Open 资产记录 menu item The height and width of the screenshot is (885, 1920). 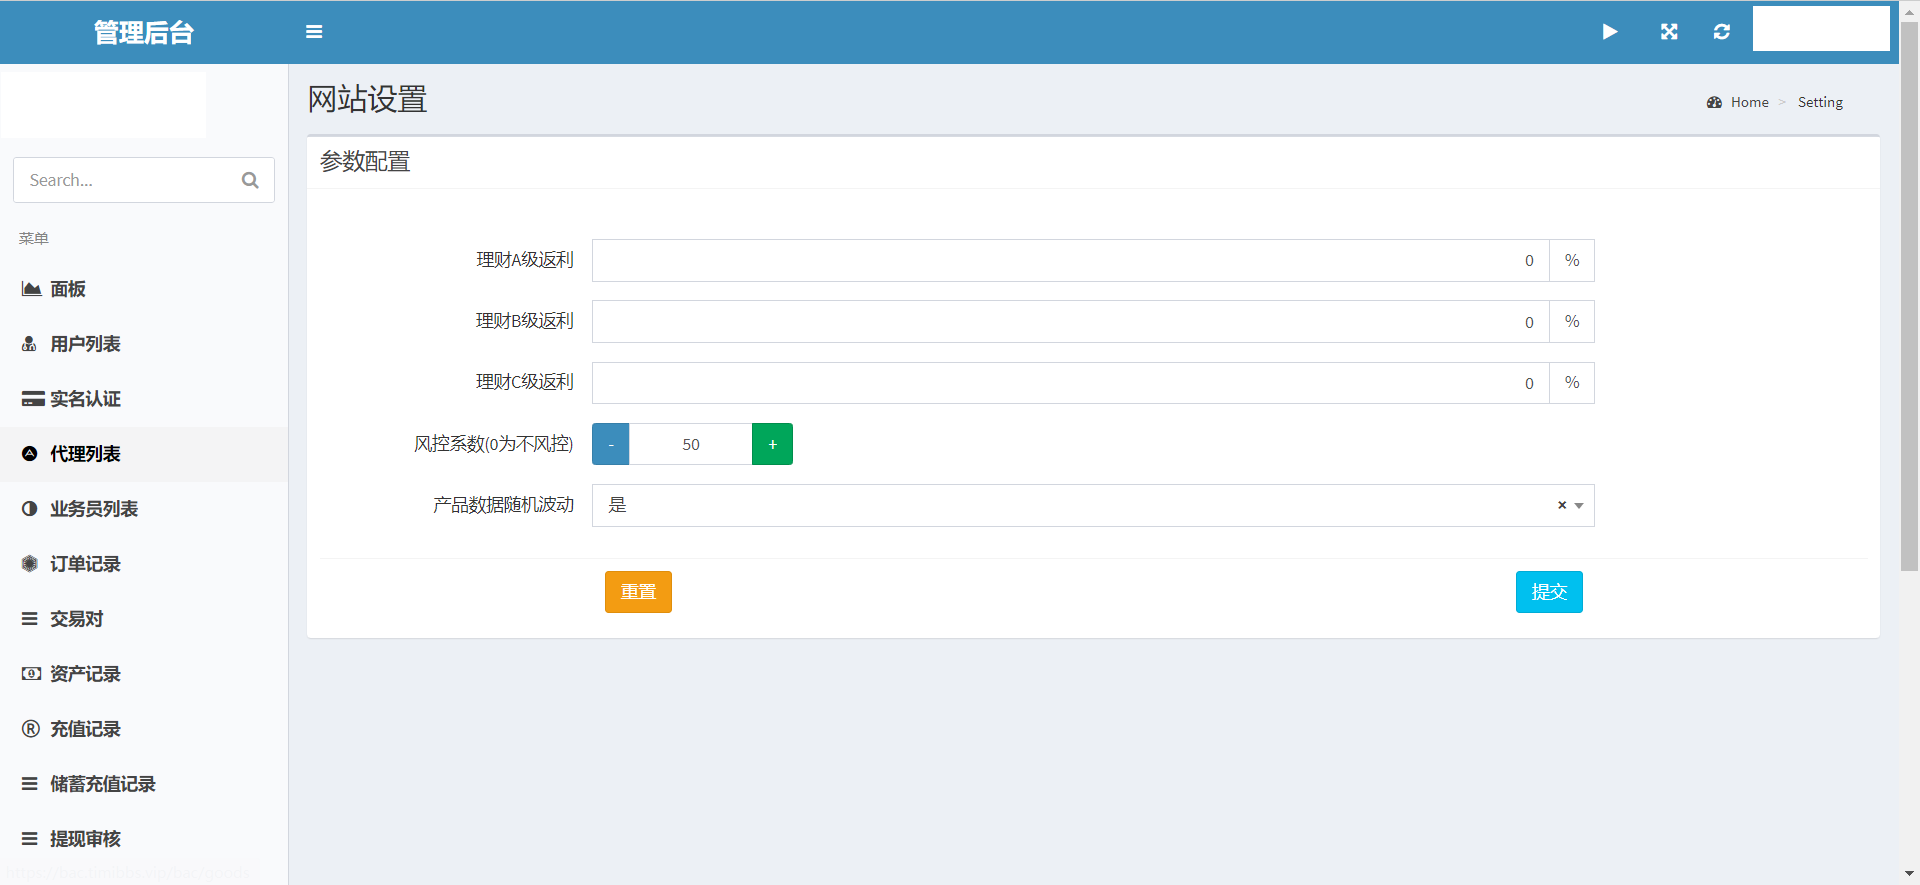click(144, 674)
